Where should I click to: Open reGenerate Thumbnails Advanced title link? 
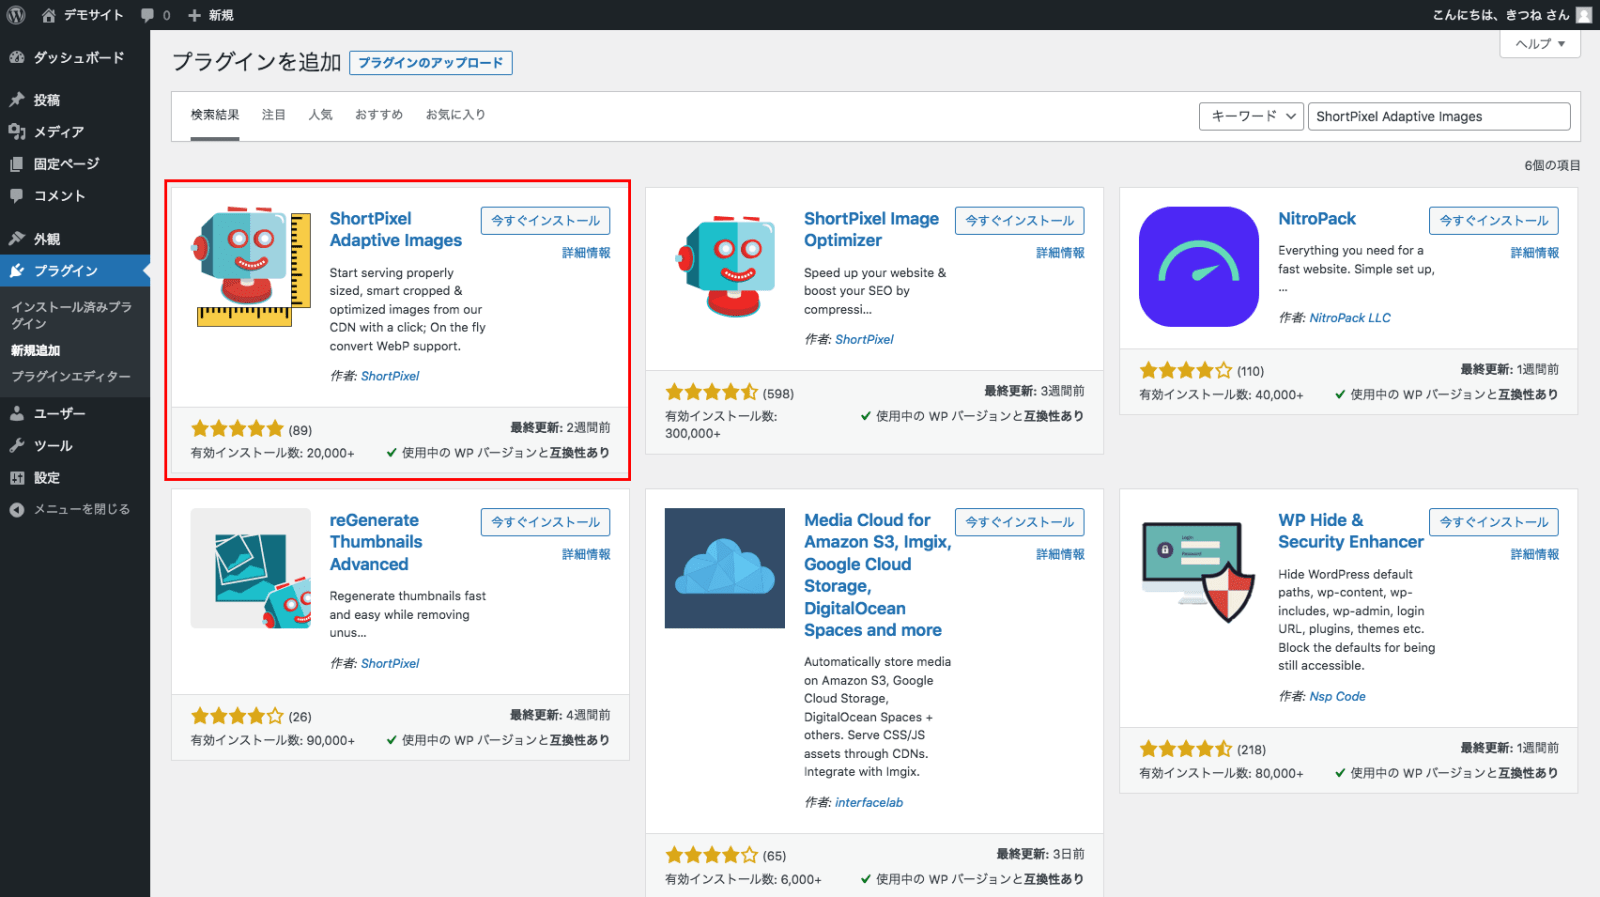point(376,542)
